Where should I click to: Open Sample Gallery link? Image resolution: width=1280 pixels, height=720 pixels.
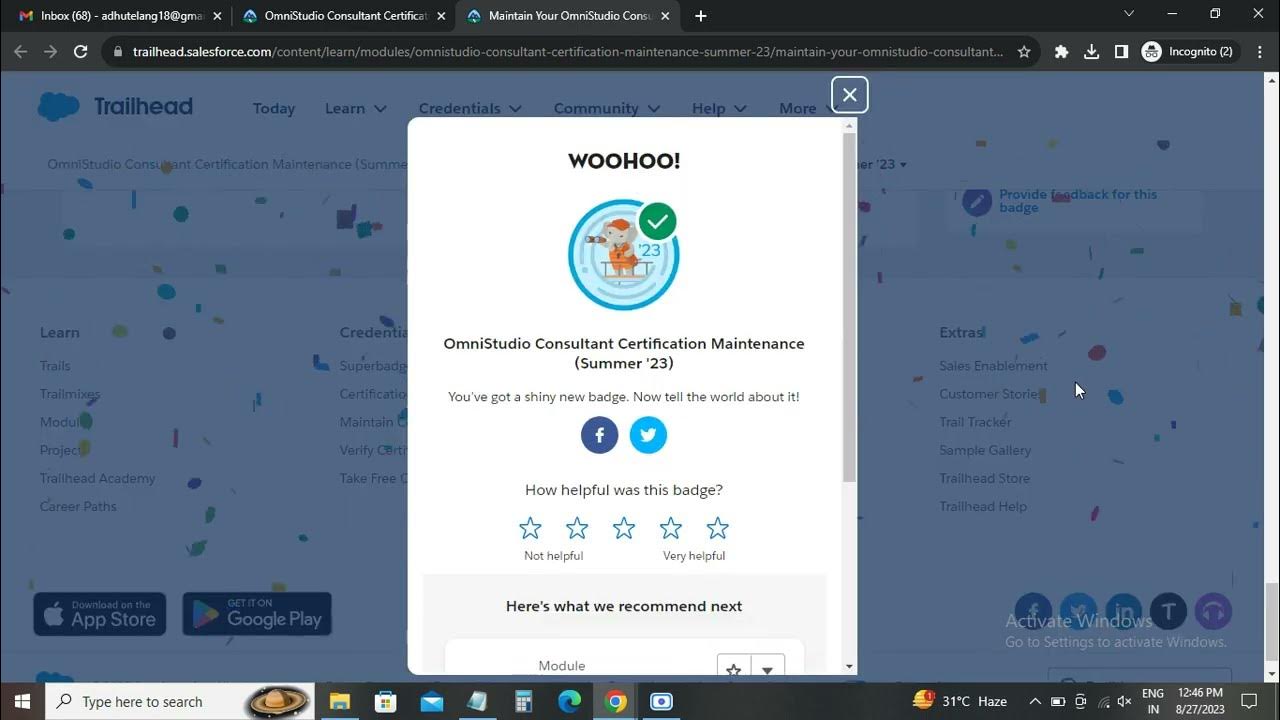985,450
